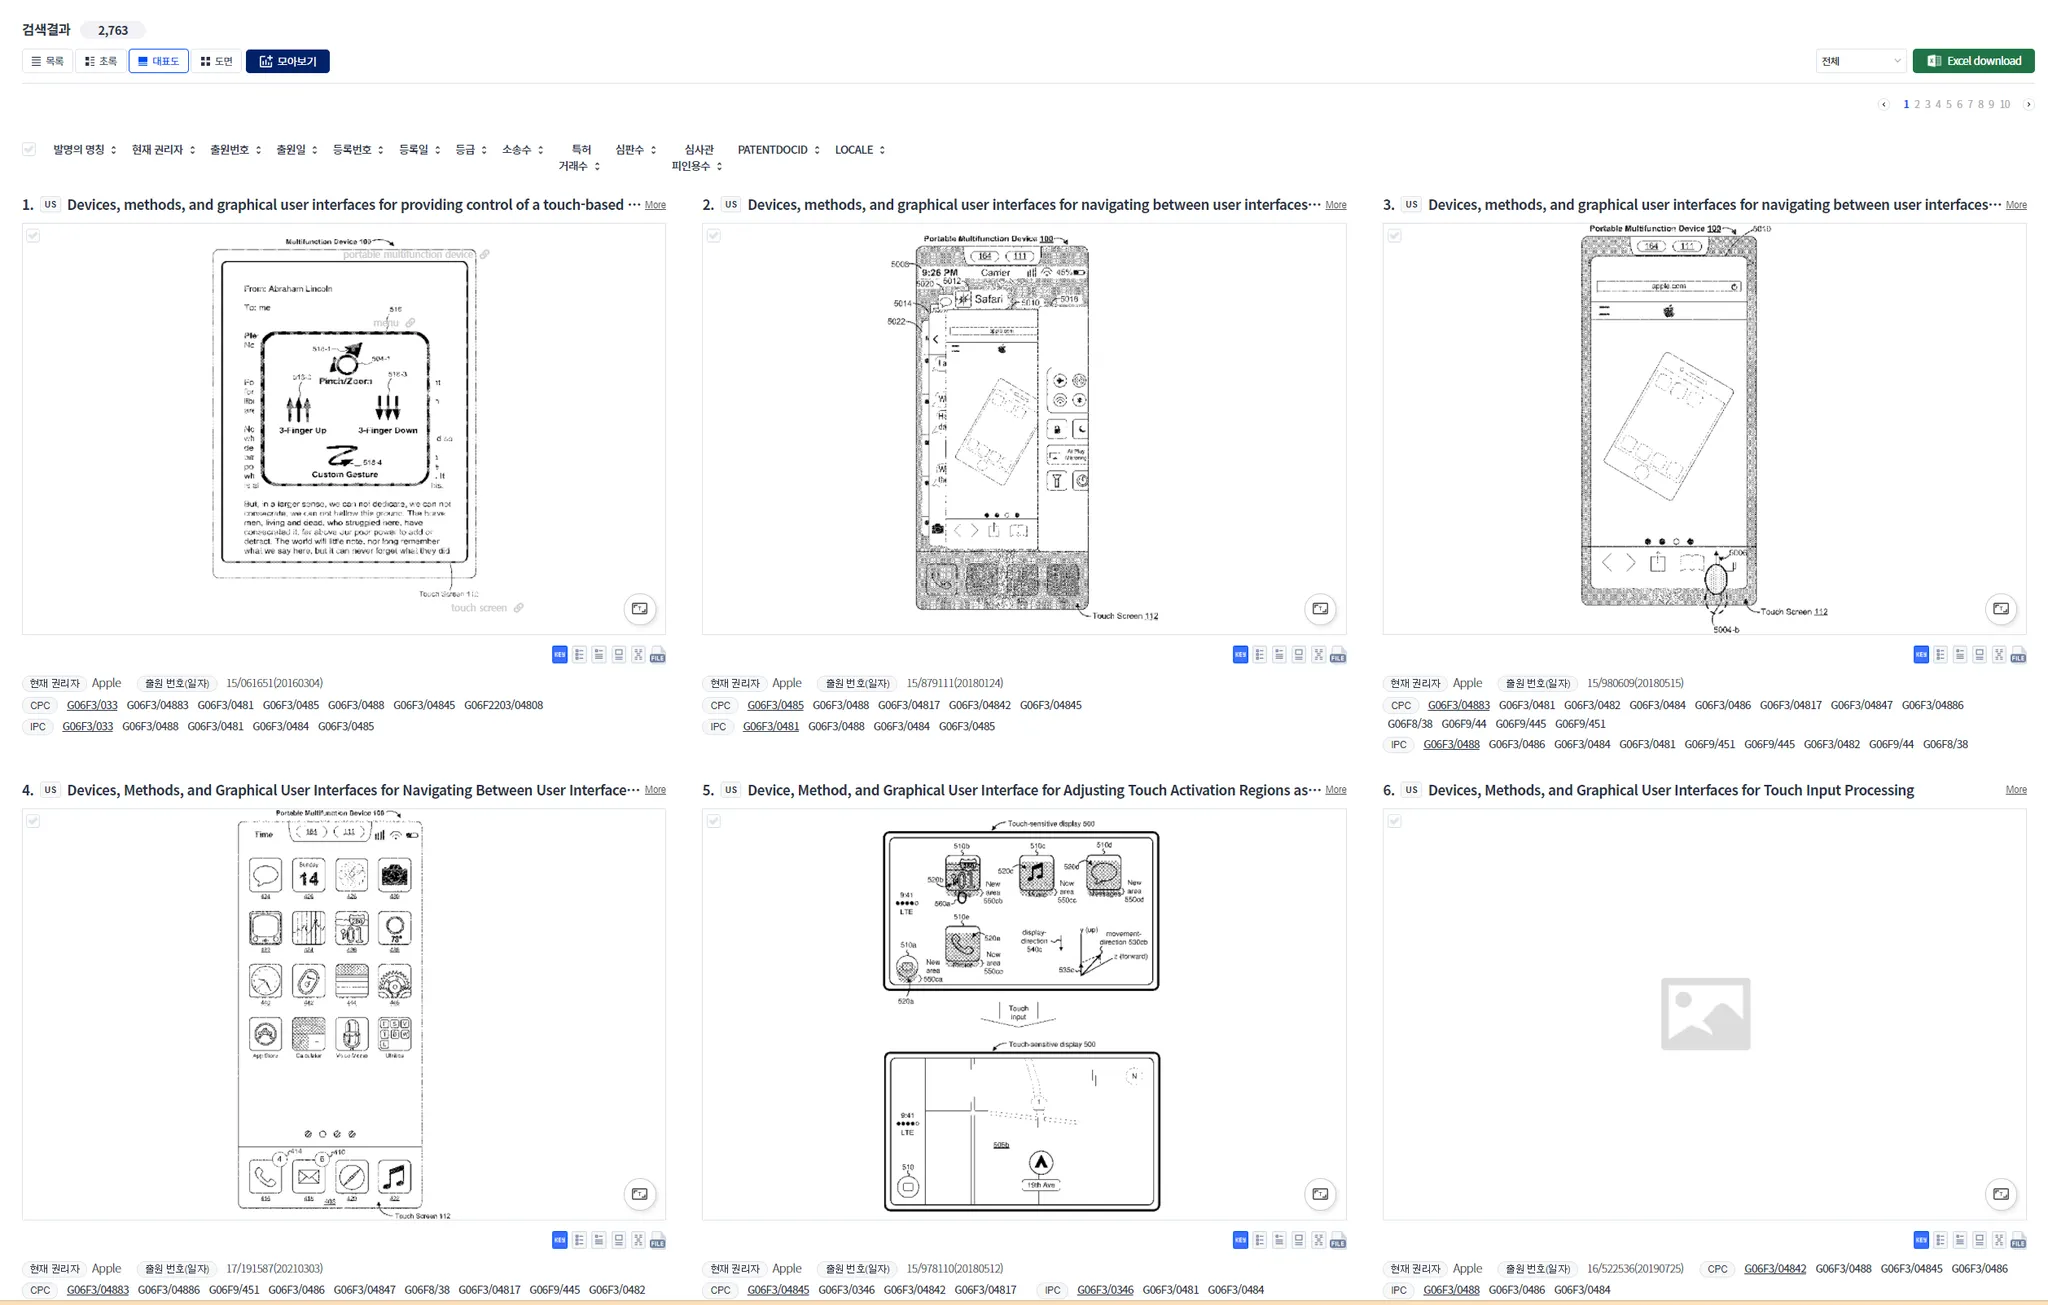The height and width of the screenshot is (1305, 2048).
Task: Open enlarged drawing for result 3
Action: 2000,609
